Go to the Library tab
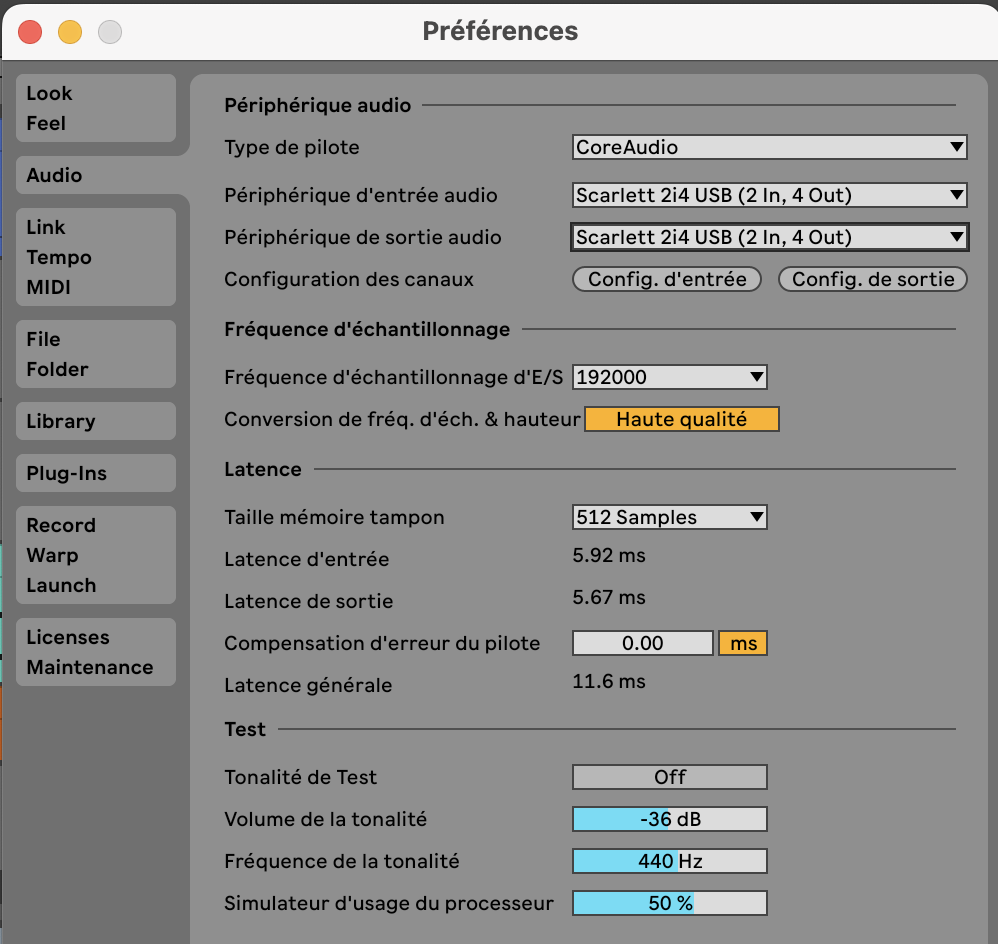Viewport: 998px width, 944px height. click(x=96, y=421)
